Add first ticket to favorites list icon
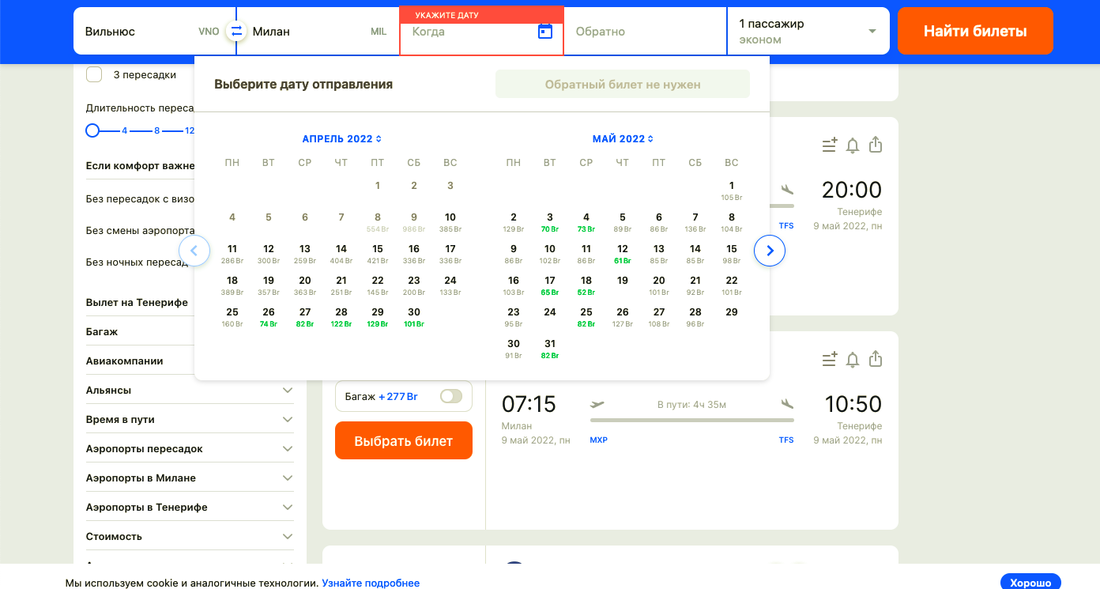Image resolution: width=1100 pixels, height=589 pixels. (829, 146)
